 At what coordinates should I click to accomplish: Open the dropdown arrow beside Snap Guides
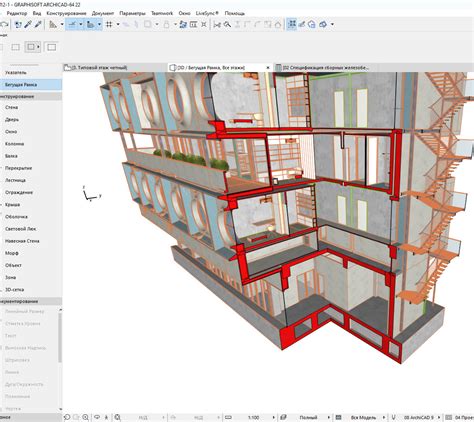coord(99,24)
